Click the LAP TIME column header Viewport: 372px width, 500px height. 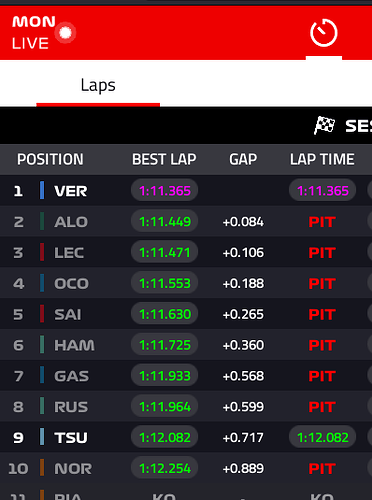(322, 159)
